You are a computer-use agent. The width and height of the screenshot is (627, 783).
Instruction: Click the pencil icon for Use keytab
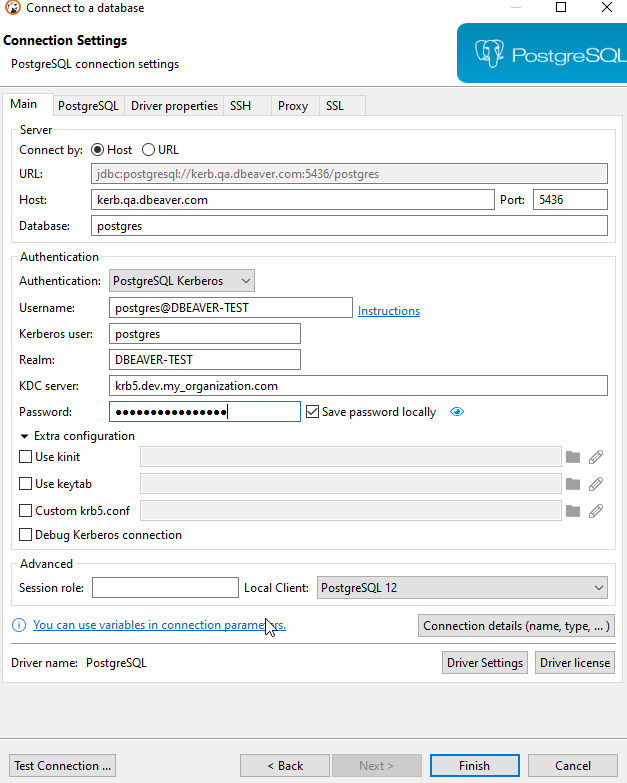(x=596, y=484)
